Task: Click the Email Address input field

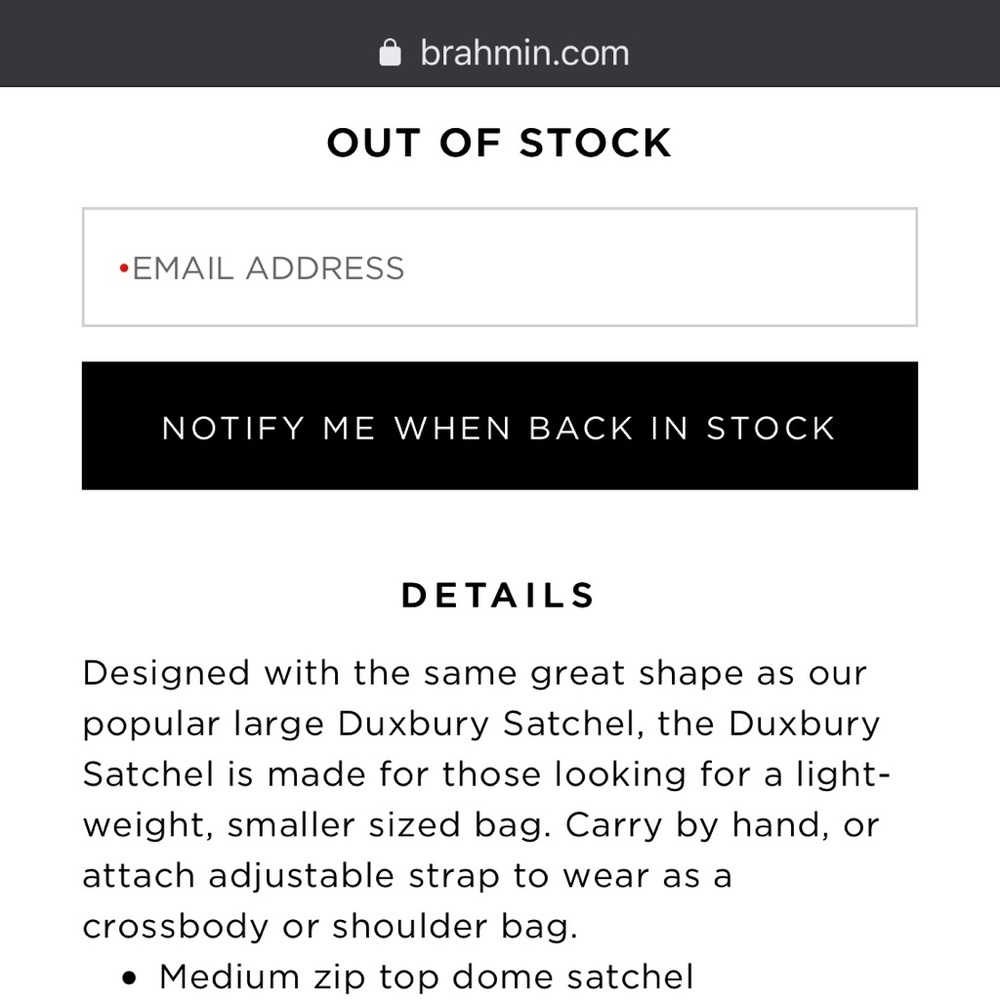Action: tap(500, 267)
